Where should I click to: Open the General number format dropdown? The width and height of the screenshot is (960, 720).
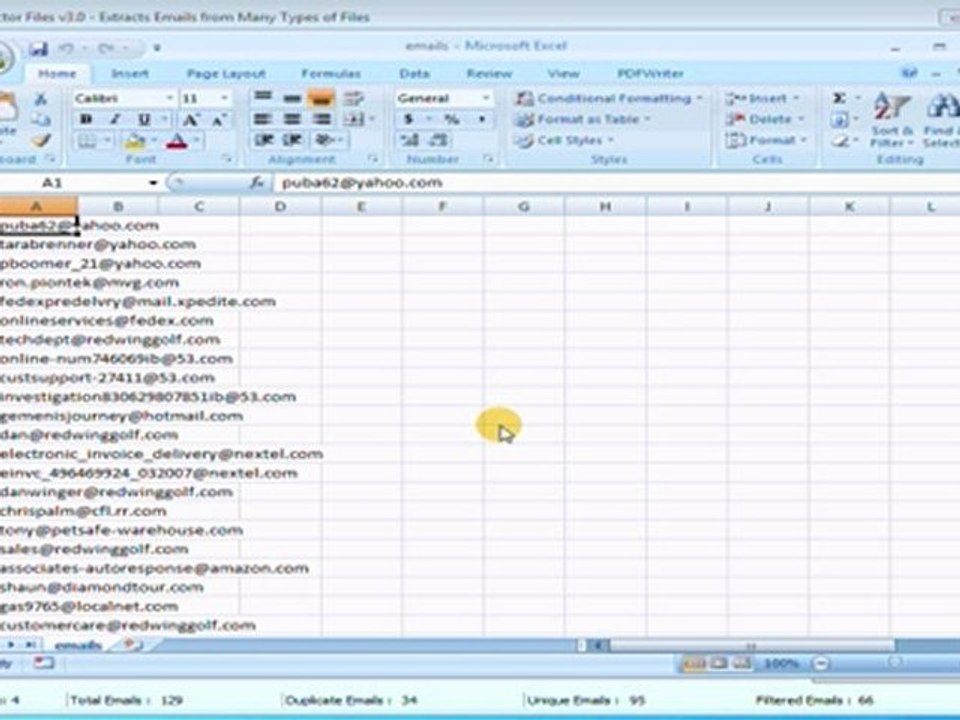click(486, 98)
